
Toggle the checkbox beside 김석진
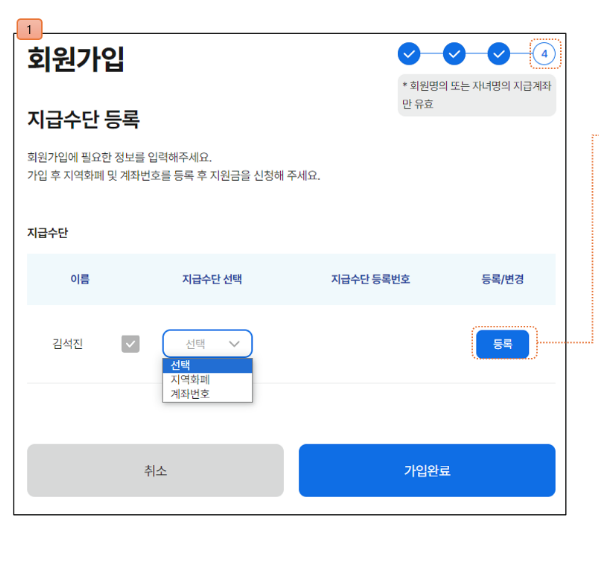(x=130, y=344)
